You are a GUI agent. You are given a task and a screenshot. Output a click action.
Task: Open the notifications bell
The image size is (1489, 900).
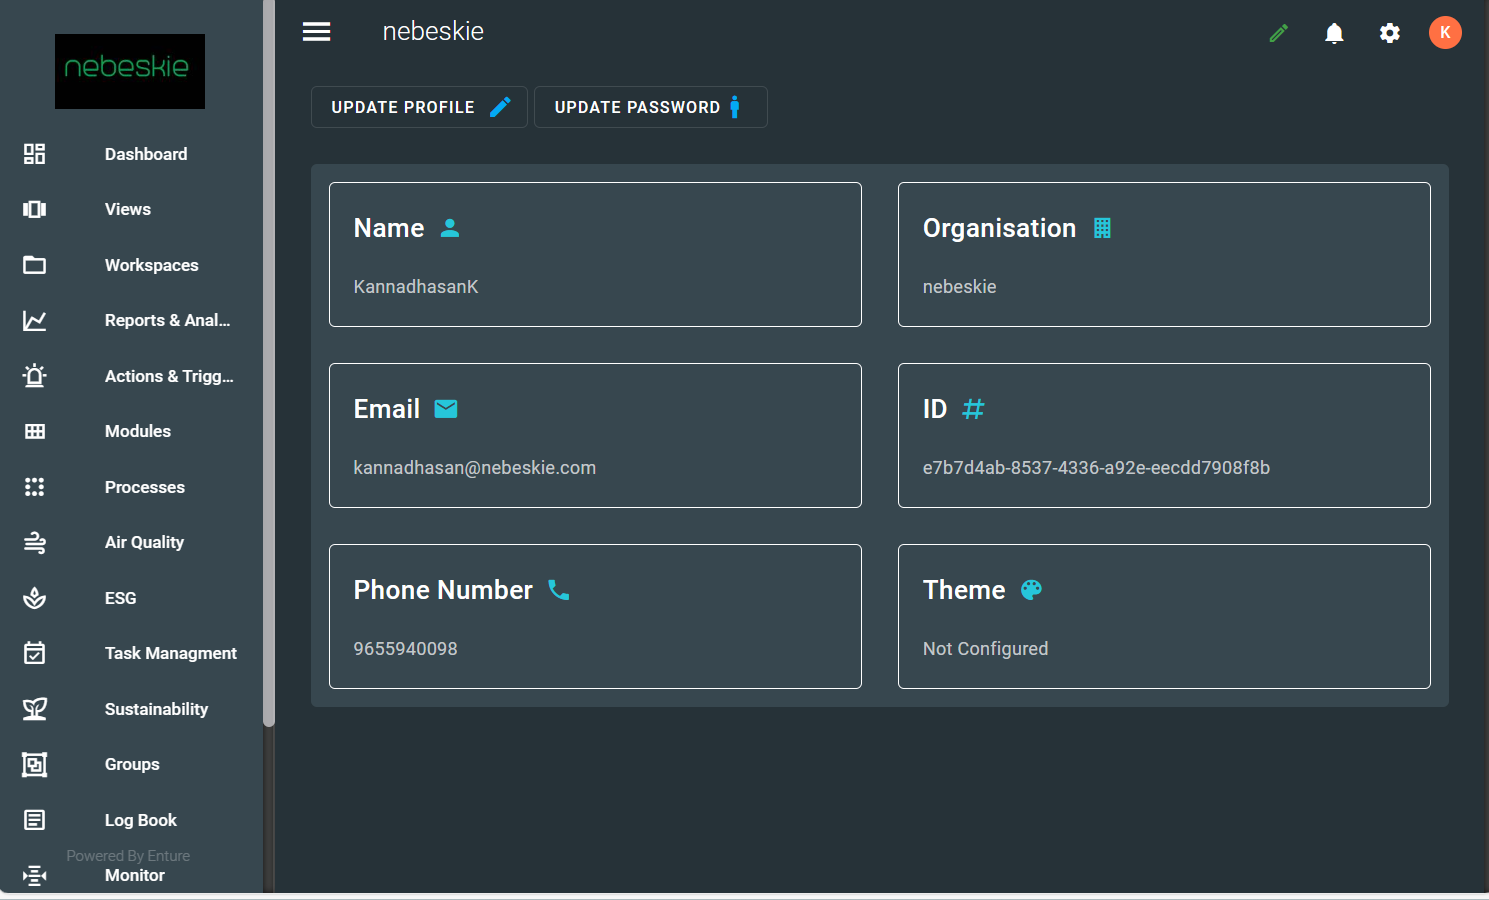tap(1334, 34)
